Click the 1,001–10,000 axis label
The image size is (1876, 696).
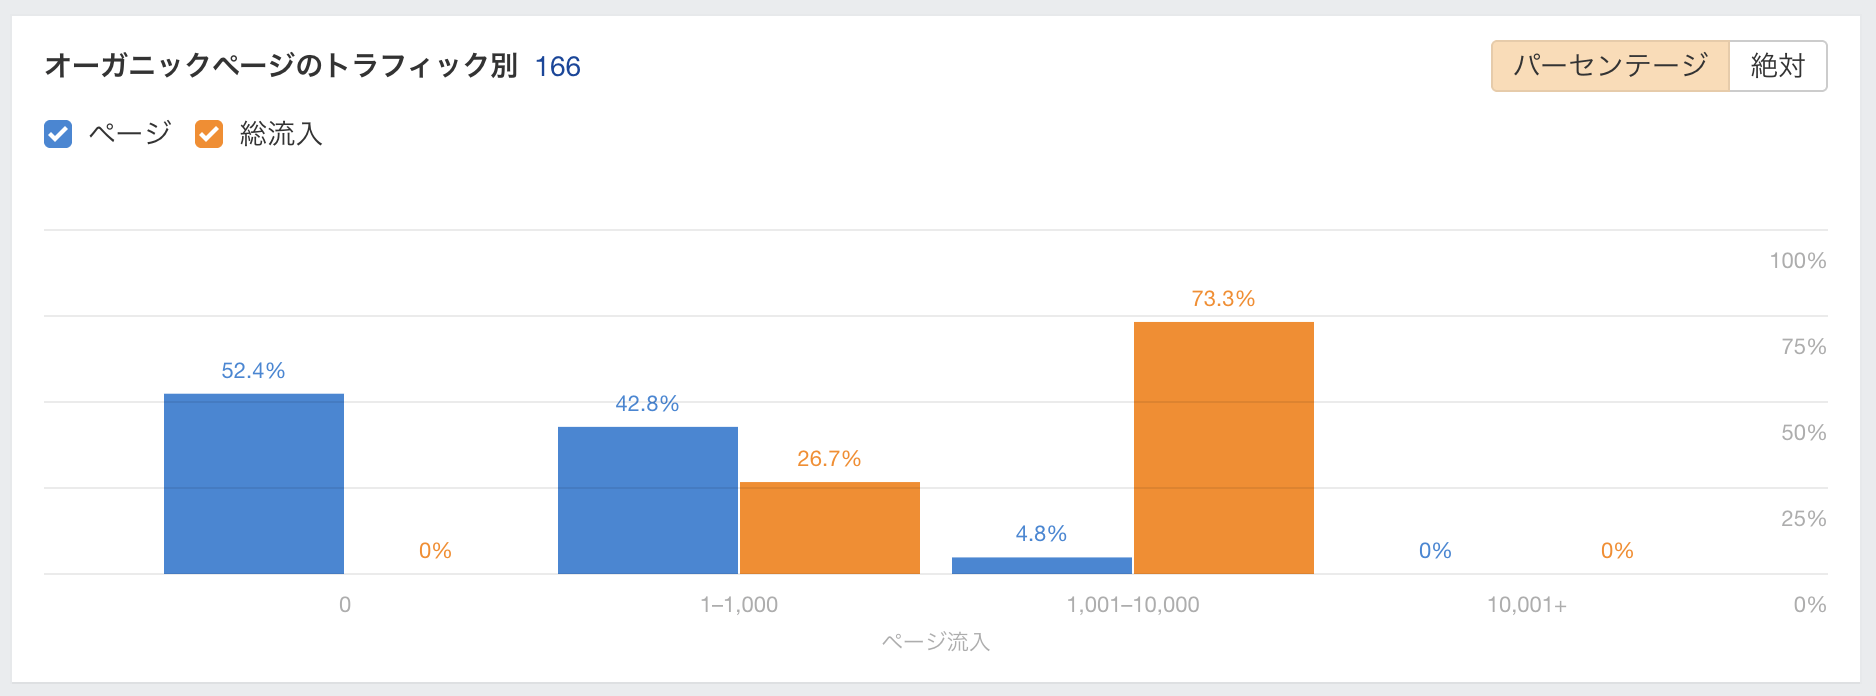(x=1133, y=605)
